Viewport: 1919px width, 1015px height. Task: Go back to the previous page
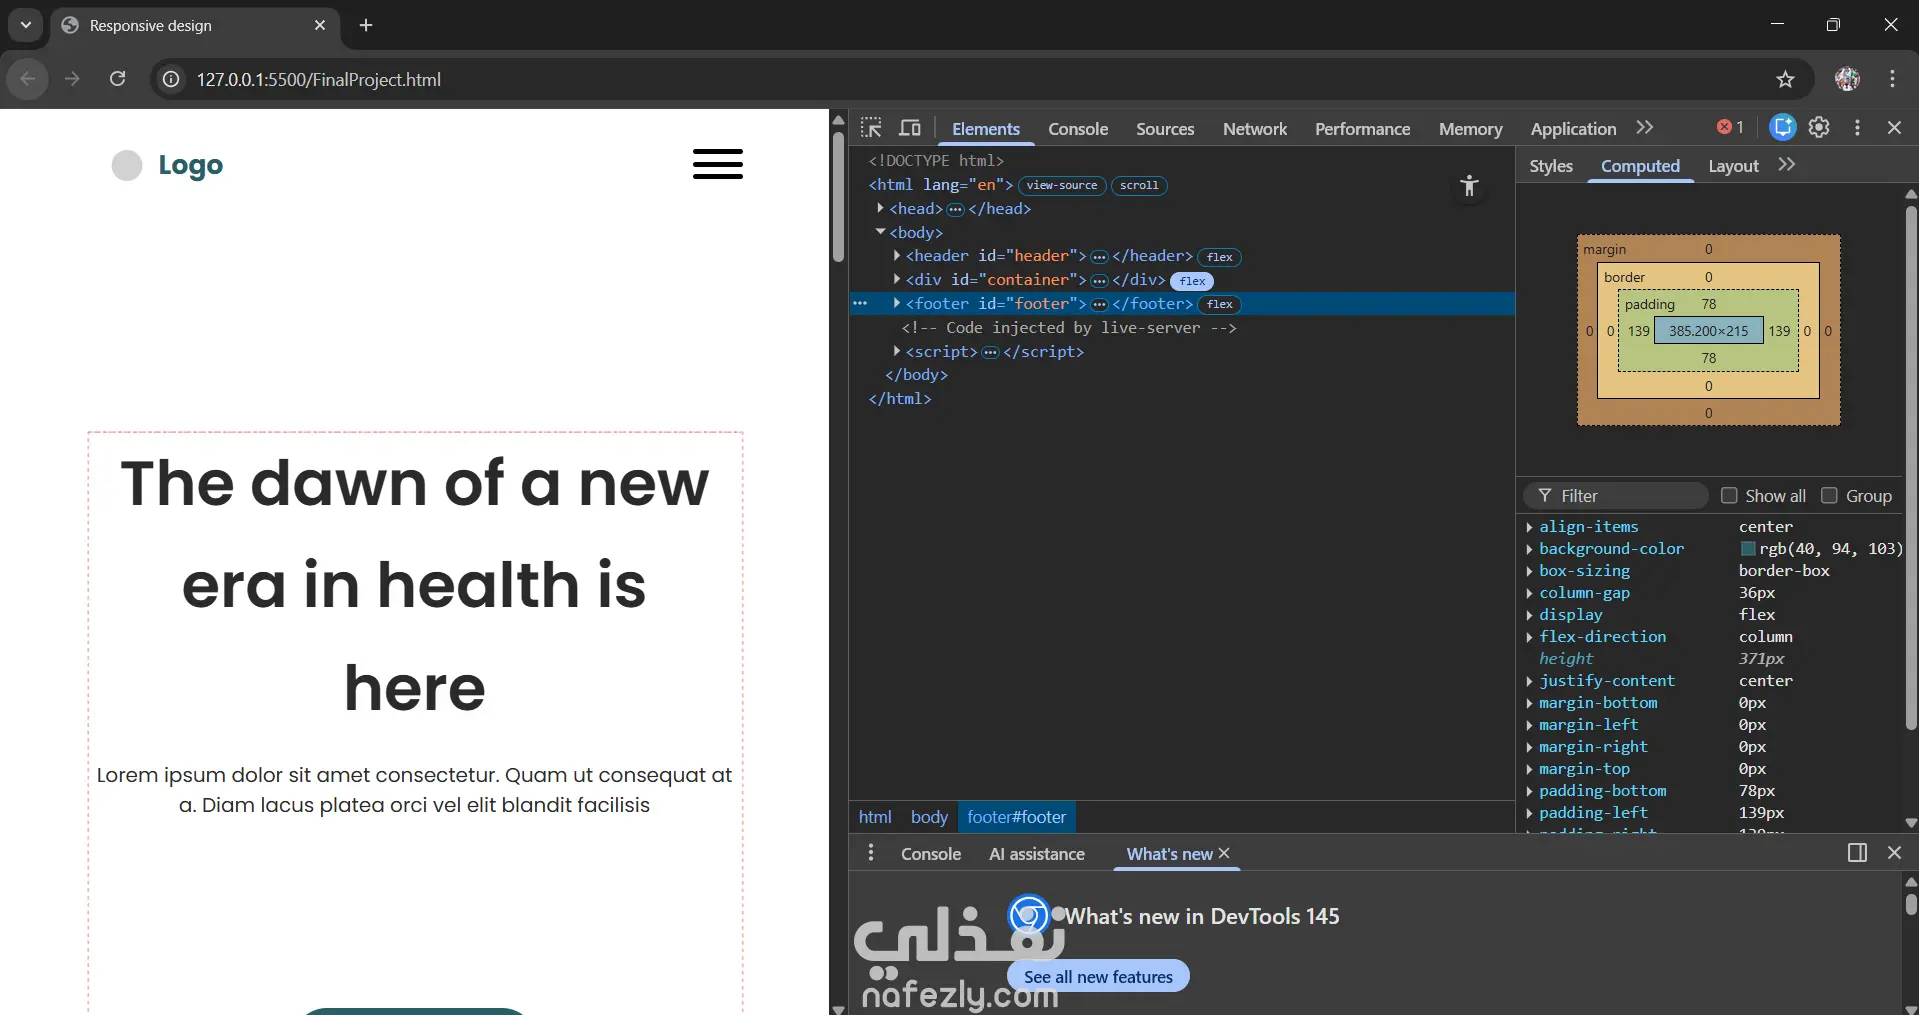pyautogui.click(x=28, y=79)
